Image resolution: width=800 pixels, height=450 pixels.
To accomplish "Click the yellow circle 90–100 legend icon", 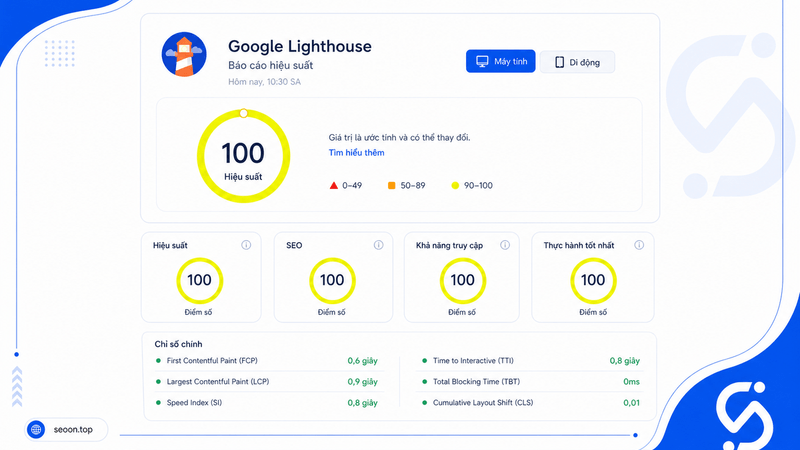I will pos(455,185).
